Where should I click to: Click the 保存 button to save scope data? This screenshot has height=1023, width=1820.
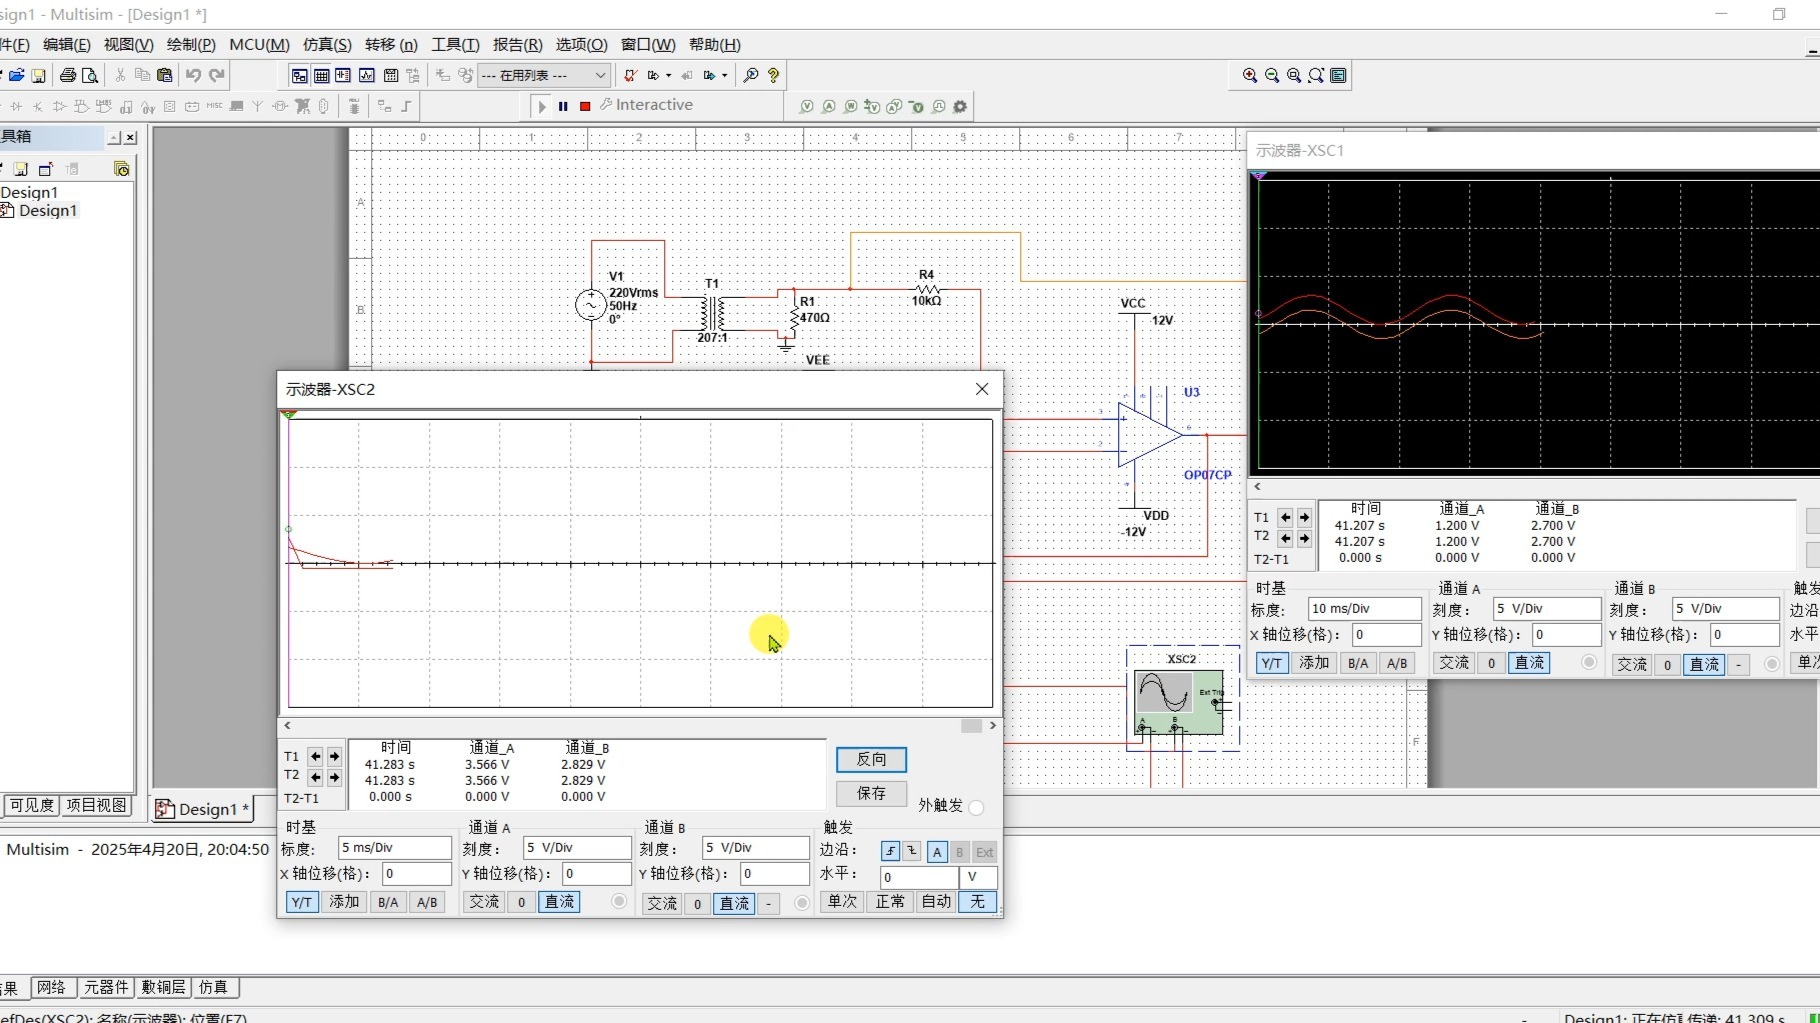click(x=870, y=794)
